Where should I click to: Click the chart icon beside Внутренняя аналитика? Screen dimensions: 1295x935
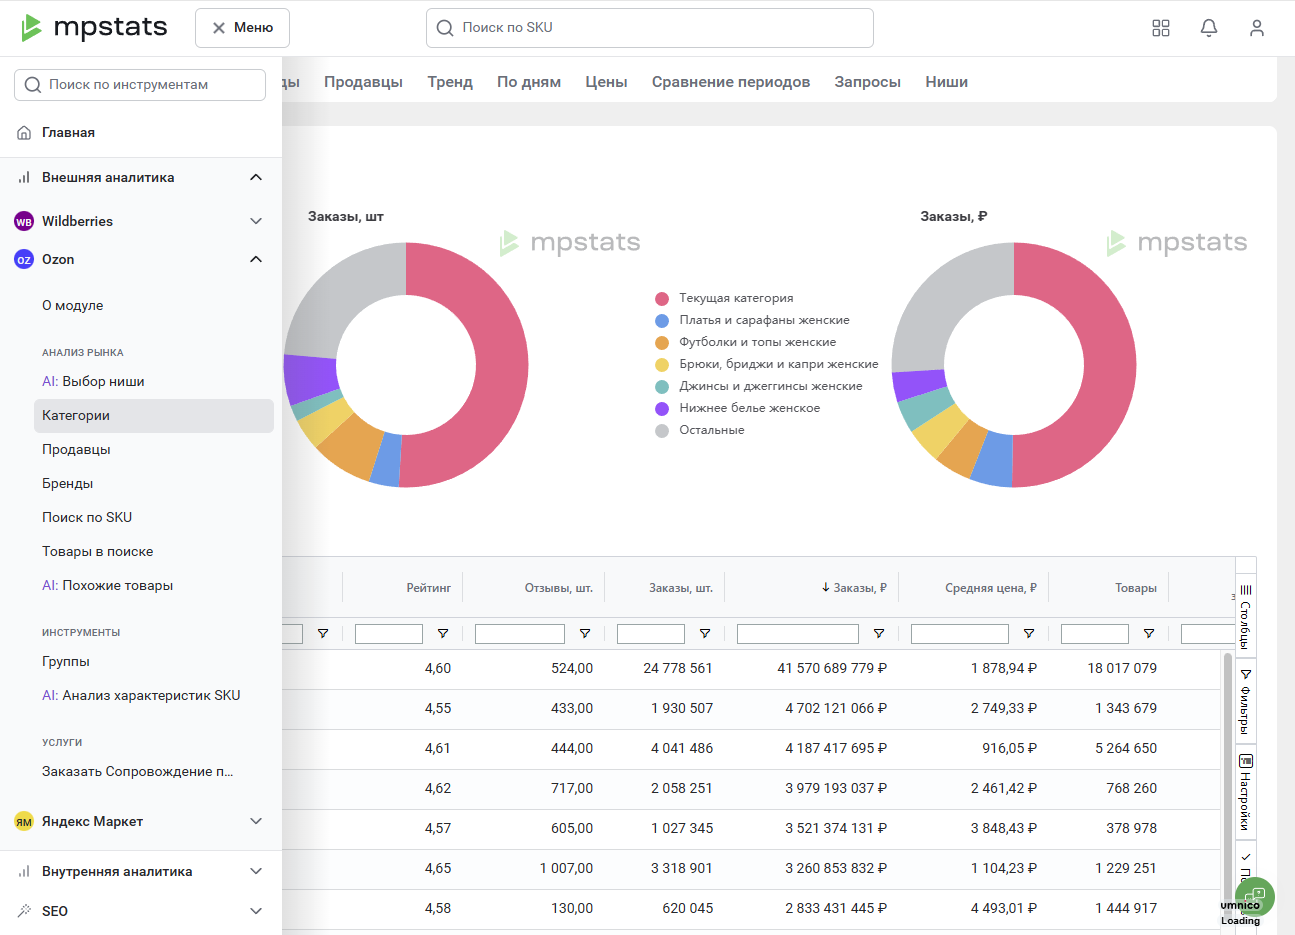(x=24, y=871)
